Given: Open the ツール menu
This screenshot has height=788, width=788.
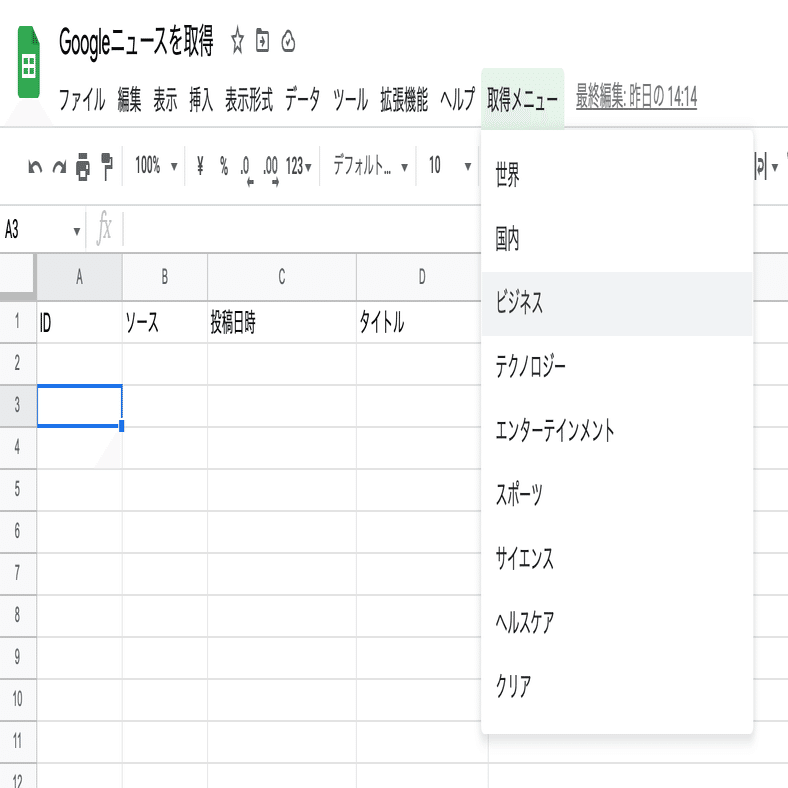Looking at the screenshot, I should click(350, 99).
